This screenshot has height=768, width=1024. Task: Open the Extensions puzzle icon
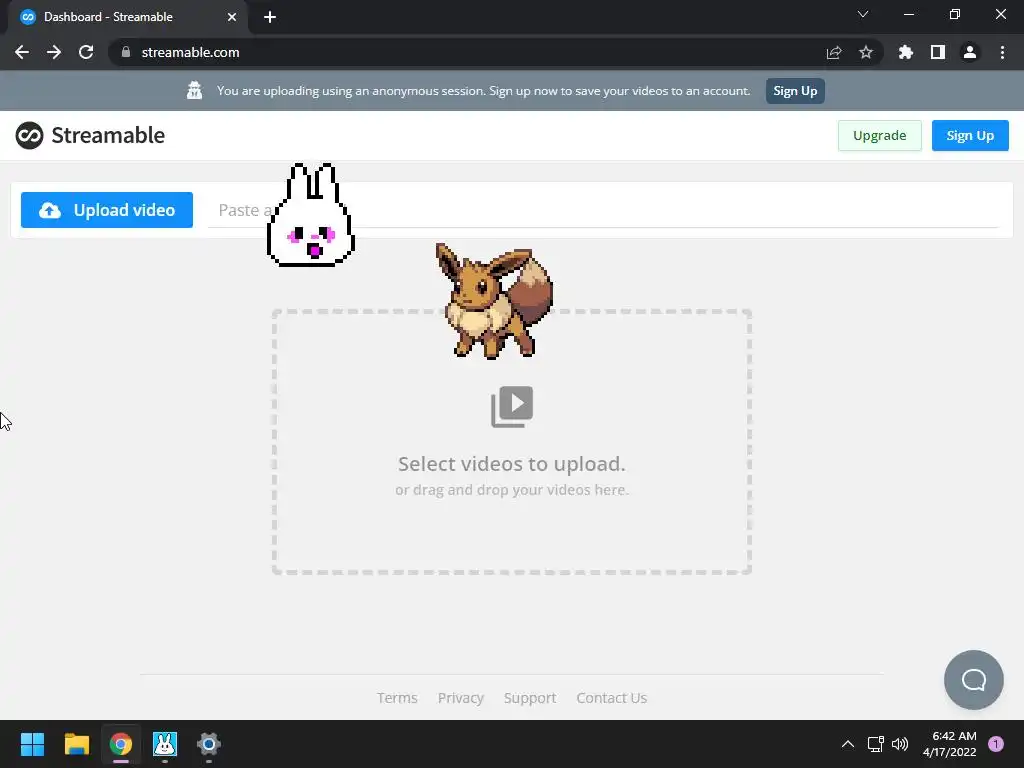(x=906, y=52)
